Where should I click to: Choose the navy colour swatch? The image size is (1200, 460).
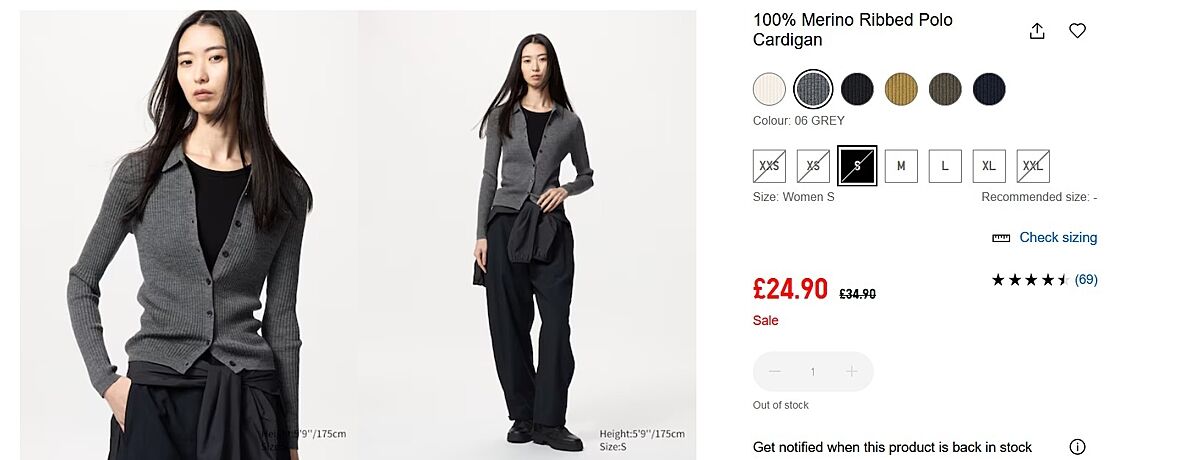[989, 89]
